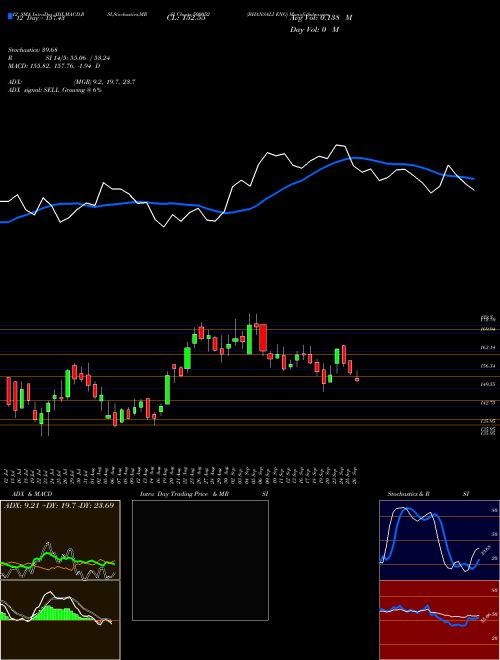Click the 'Day Vol: 0 M' label
This screenshot has height=660, width=500.
coord(314,30)
